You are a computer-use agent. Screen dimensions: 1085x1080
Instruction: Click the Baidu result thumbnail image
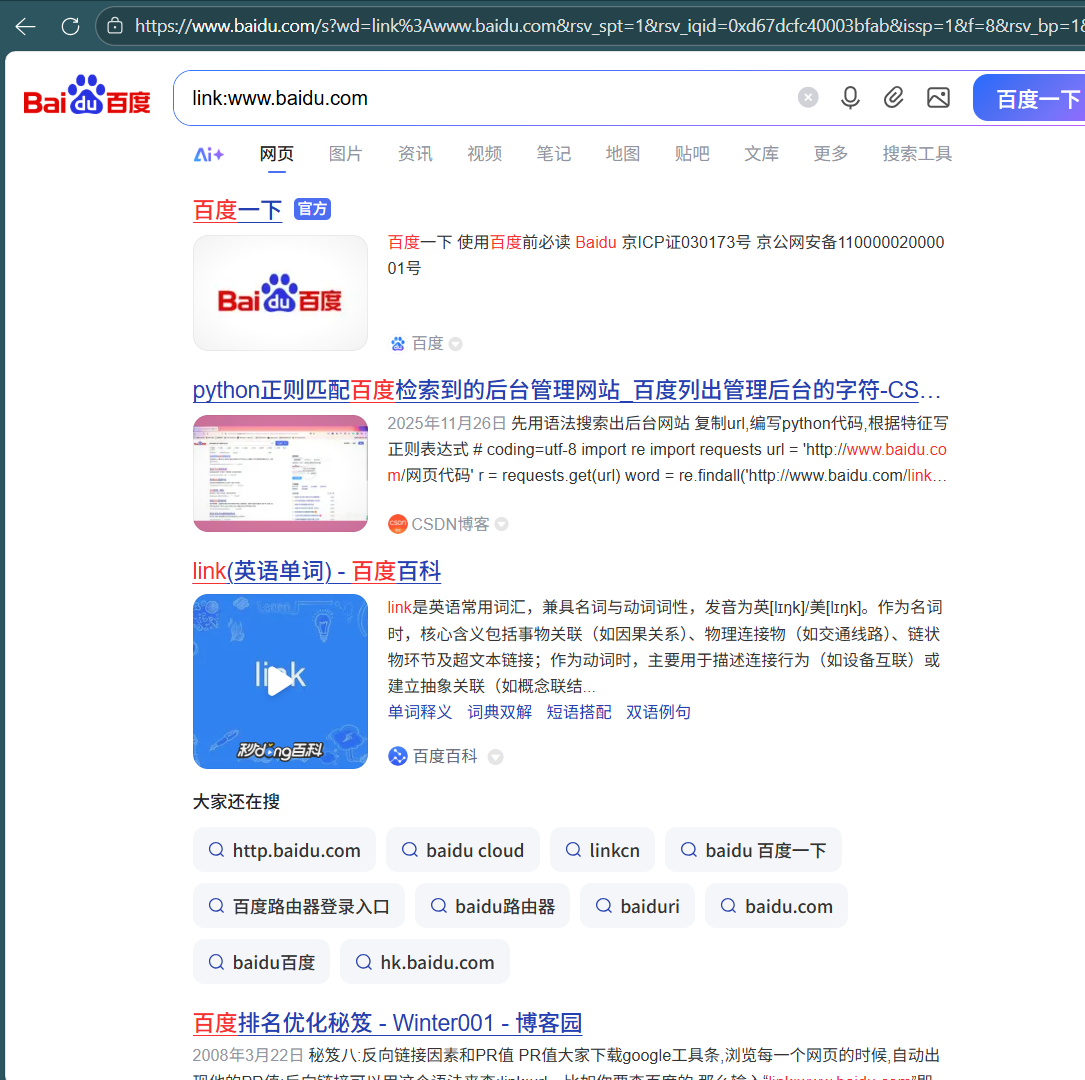tap(280, 292)
